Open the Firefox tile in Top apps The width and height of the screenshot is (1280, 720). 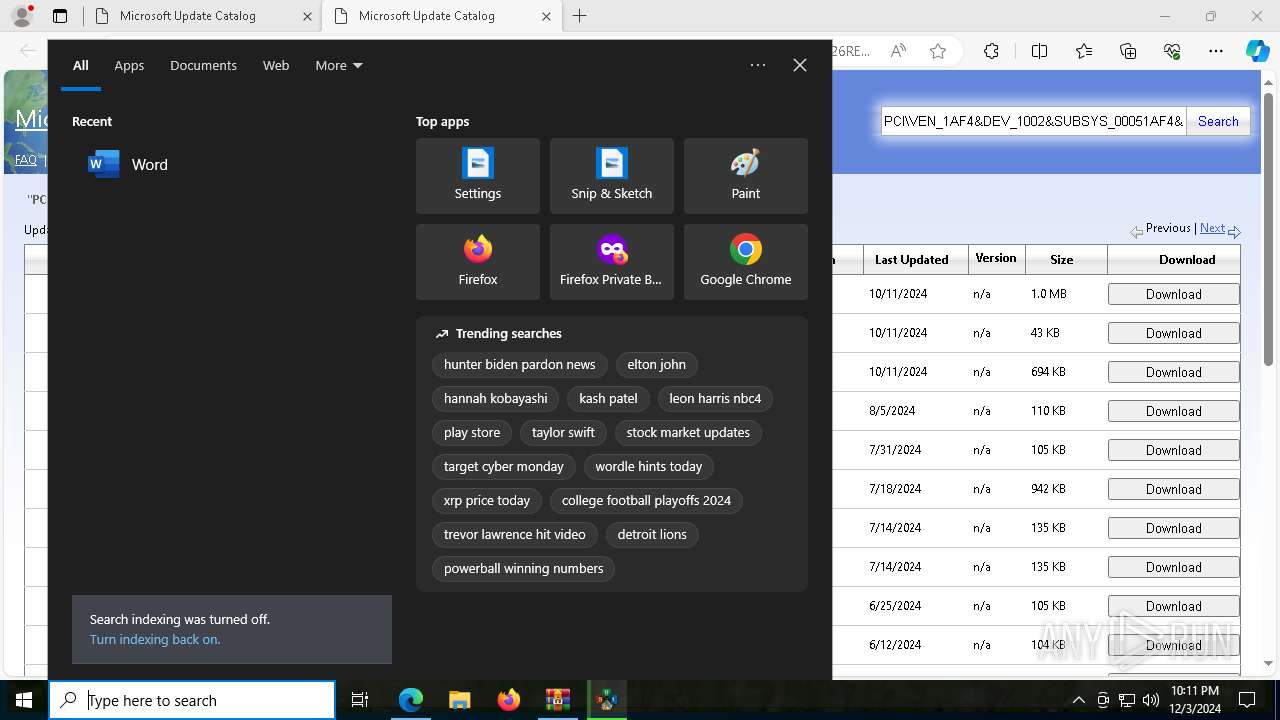pyautogui.click(x=478, y=262)
